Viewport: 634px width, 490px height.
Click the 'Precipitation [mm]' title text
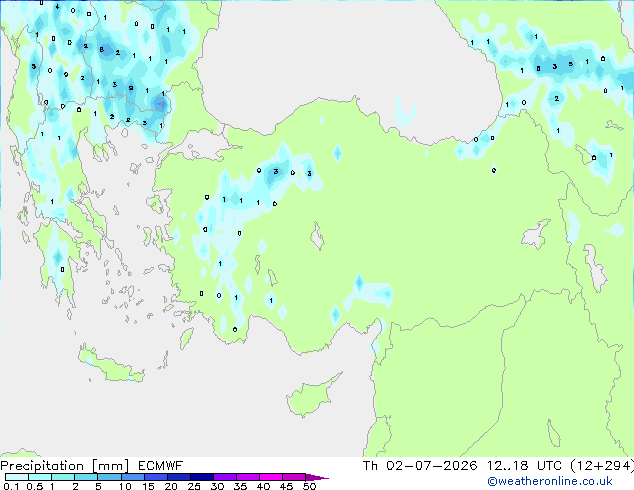tap(65, 466)
